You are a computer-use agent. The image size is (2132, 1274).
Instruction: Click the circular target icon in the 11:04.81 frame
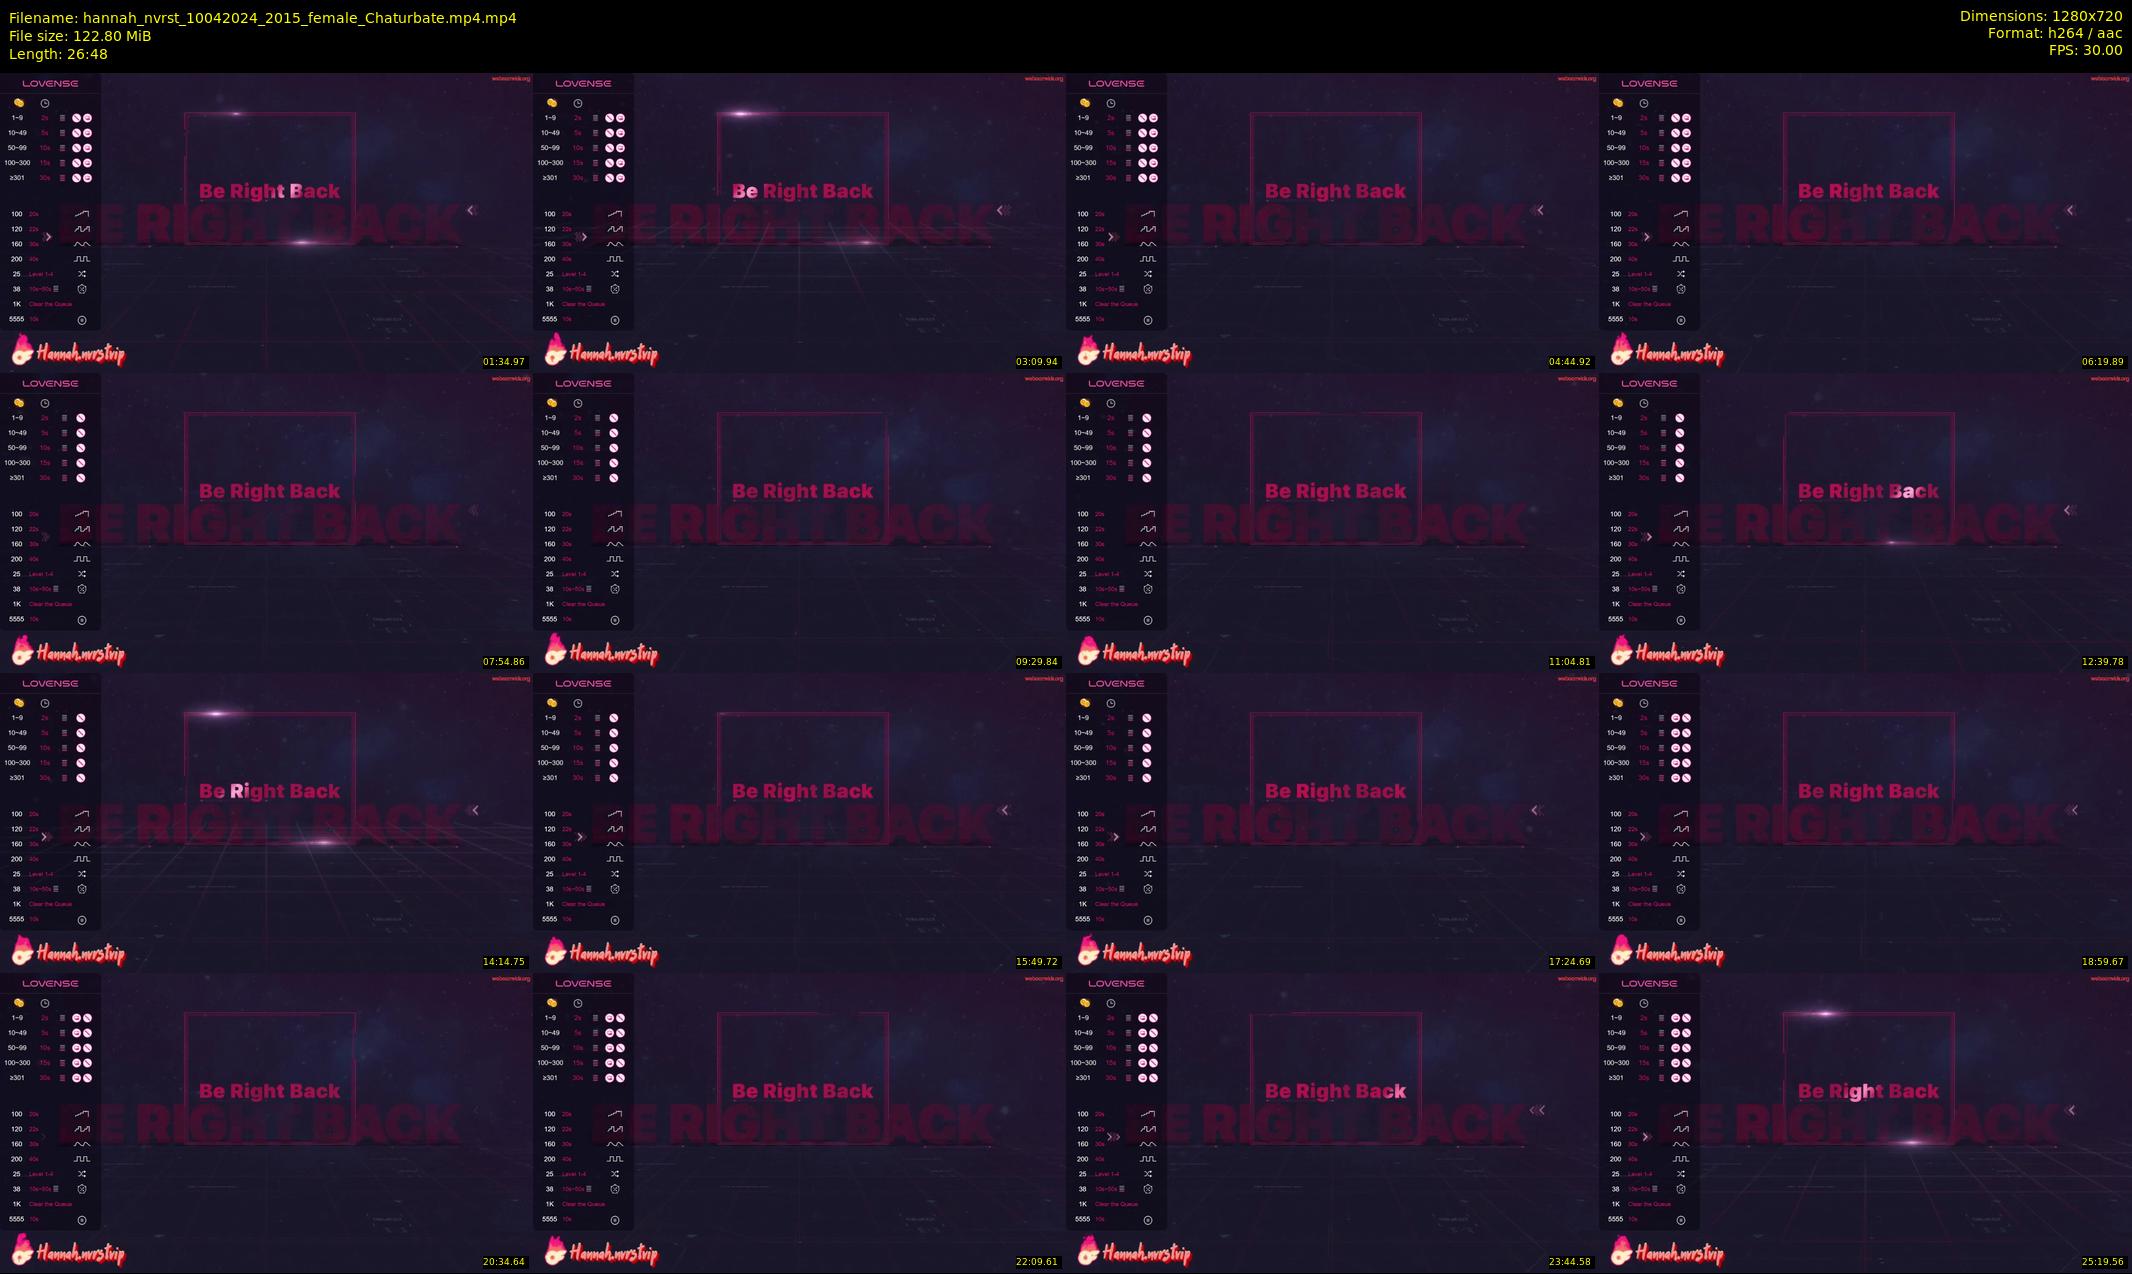(x=1148, y=620)
